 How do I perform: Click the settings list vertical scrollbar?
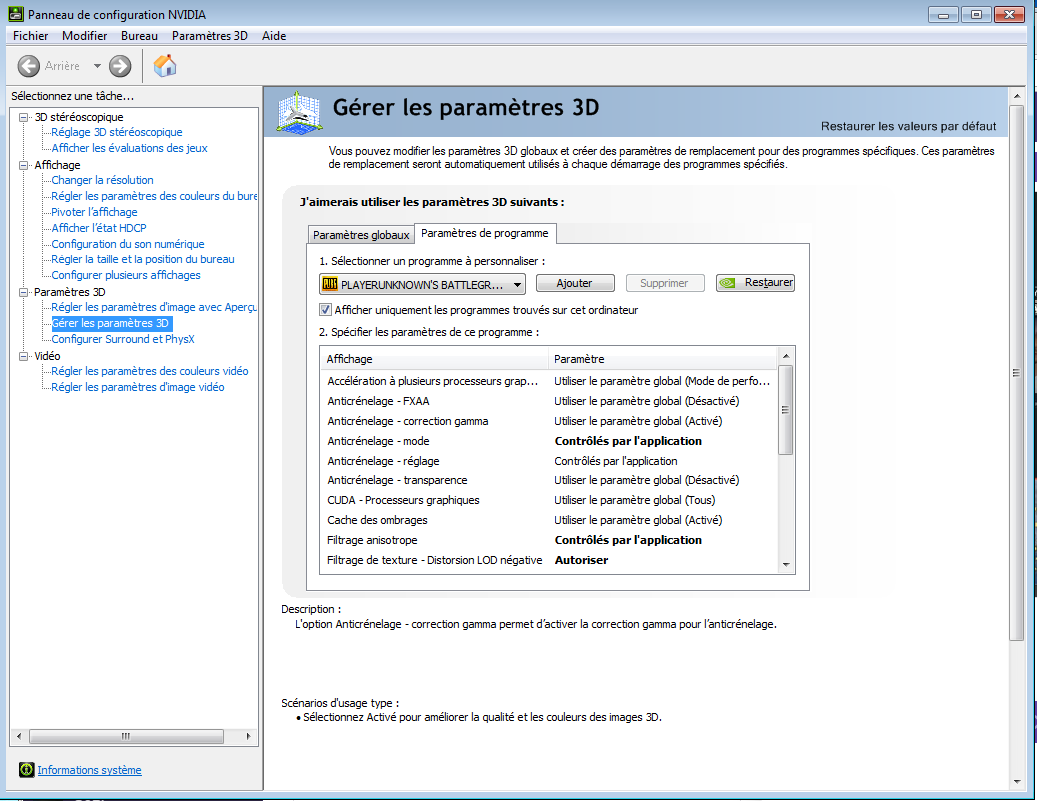tap(785, 410)
